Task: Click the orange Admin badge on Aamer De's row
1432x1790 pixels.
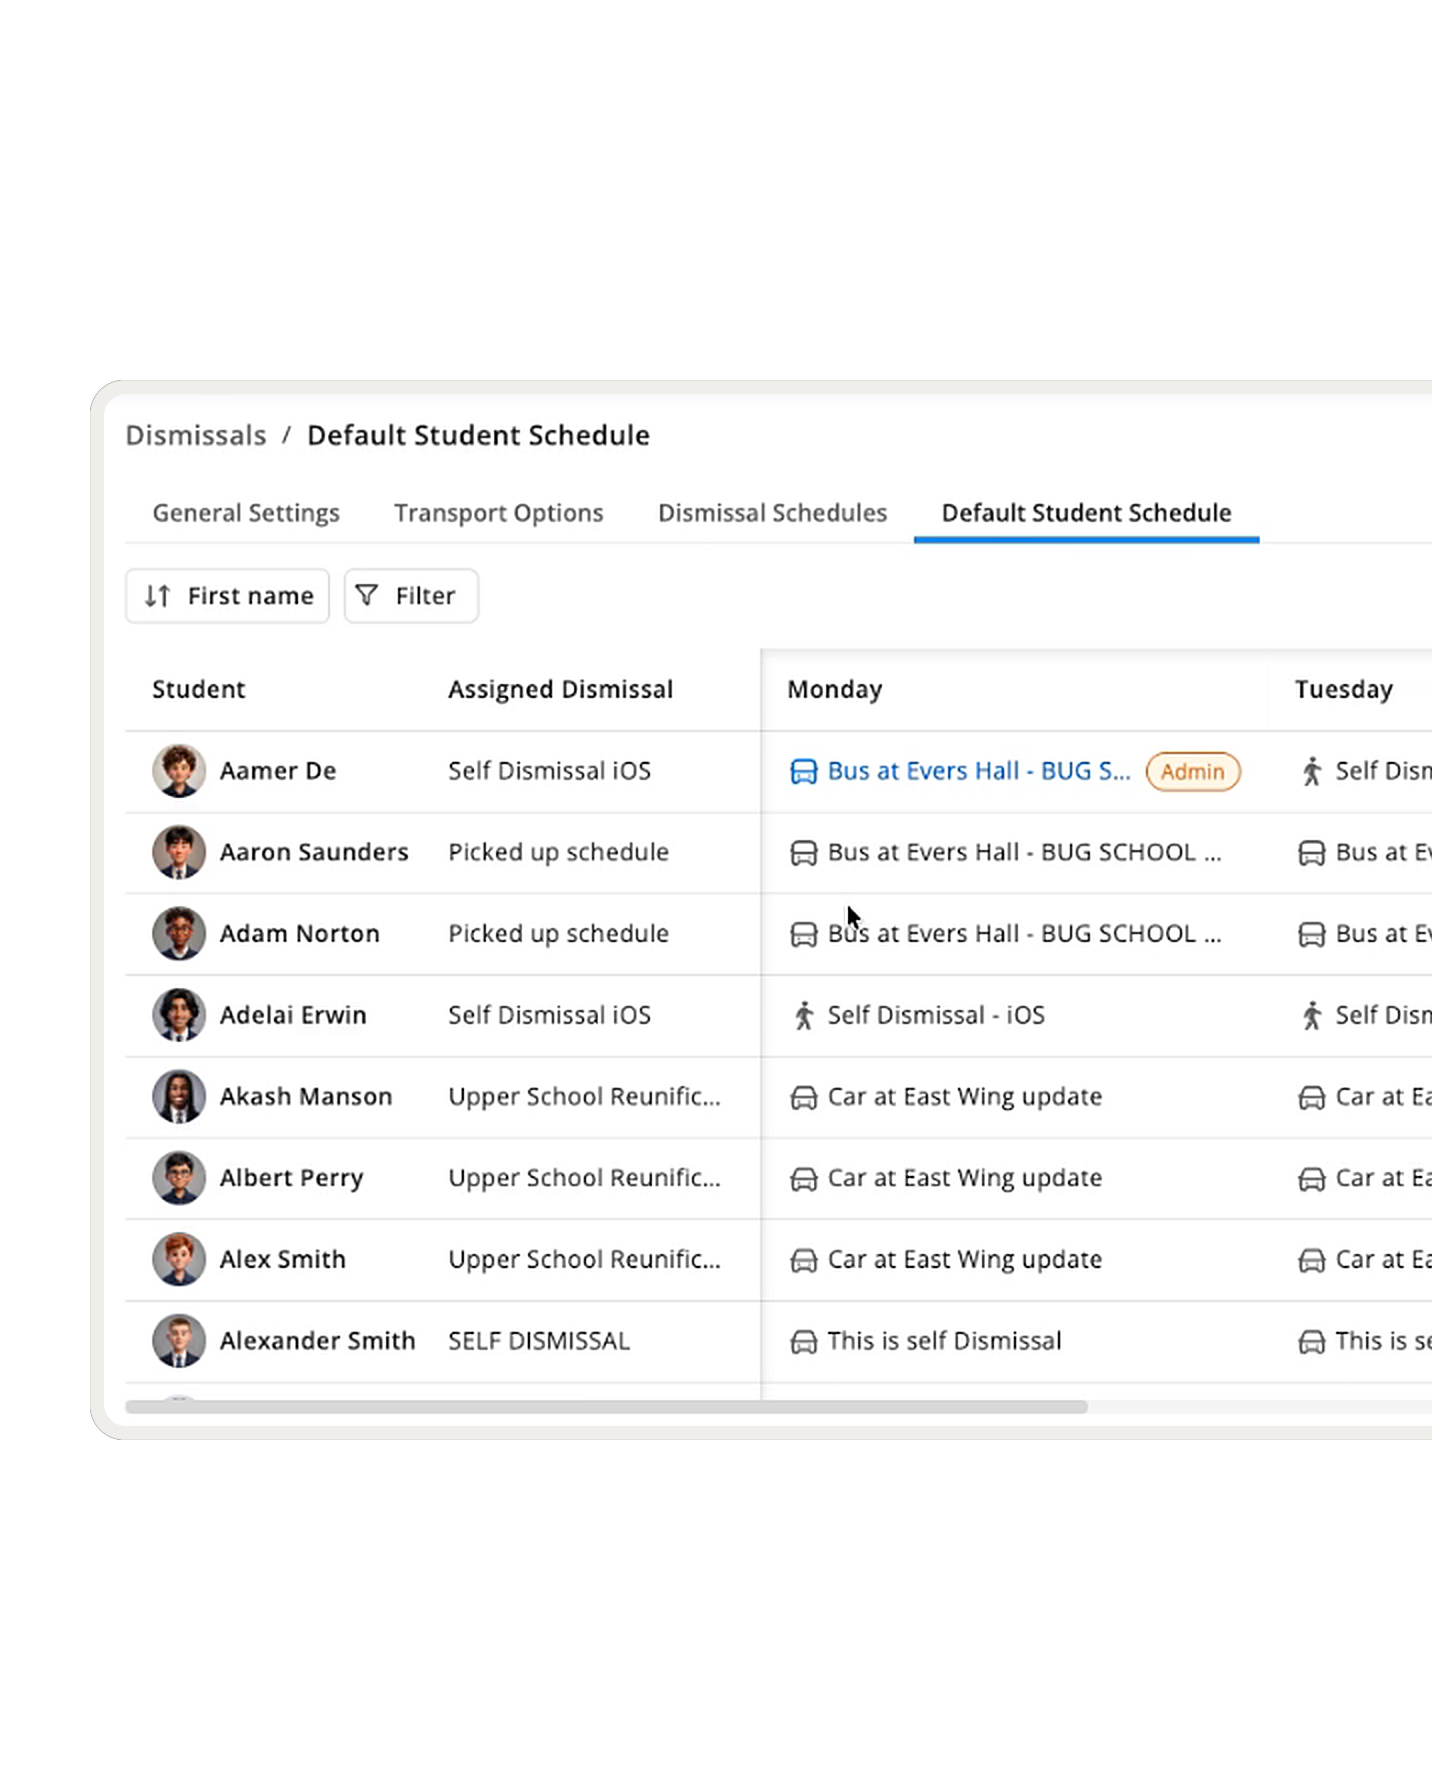Action: [1193, 772]
